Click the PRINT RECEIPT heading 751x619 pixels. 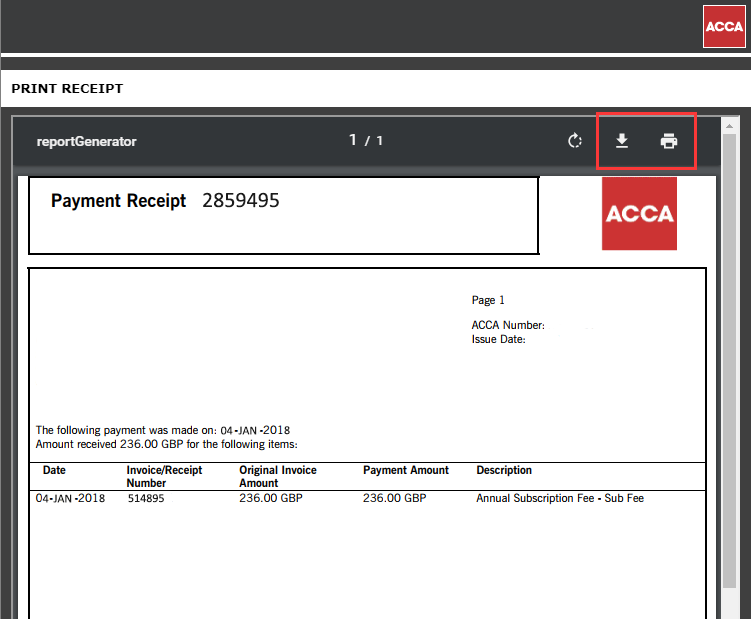click(x=67, y=89)
